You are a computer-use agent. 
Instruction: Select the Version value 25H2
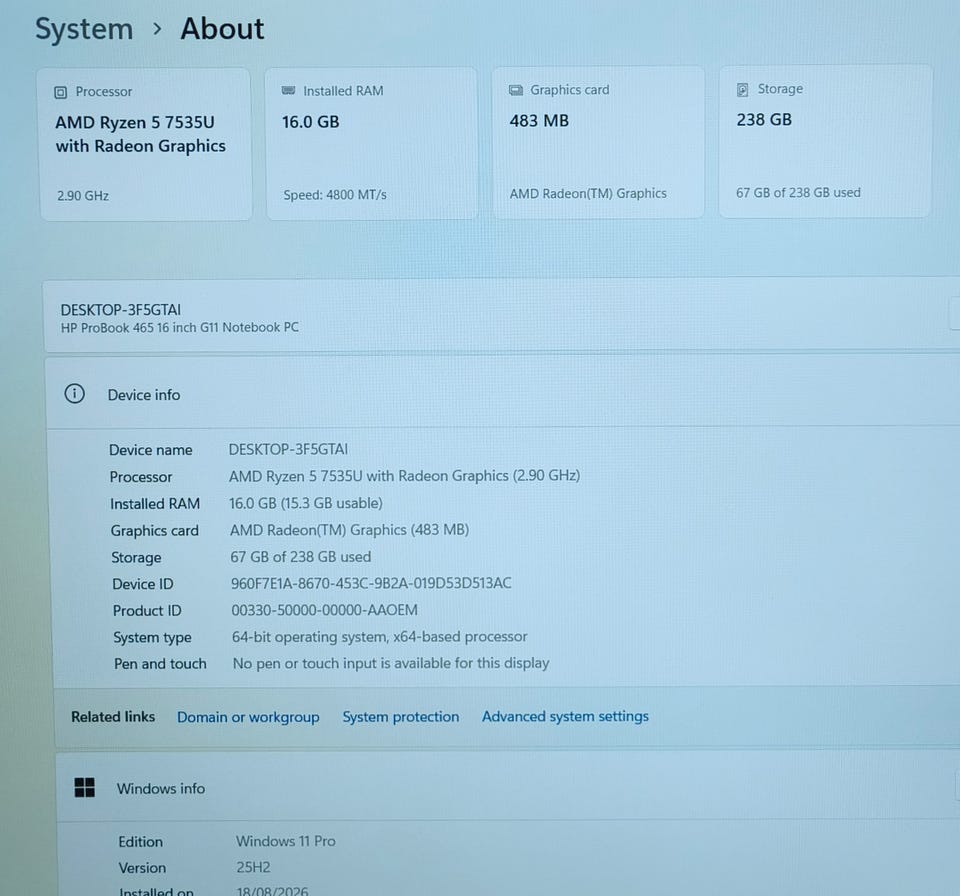tap(253, 867)
